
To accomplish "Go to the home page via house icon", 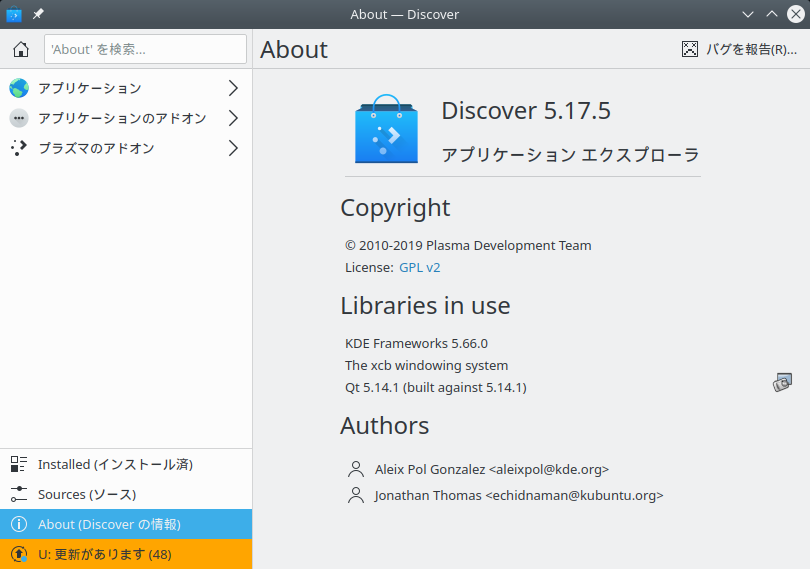I will [x=21, y=49].
